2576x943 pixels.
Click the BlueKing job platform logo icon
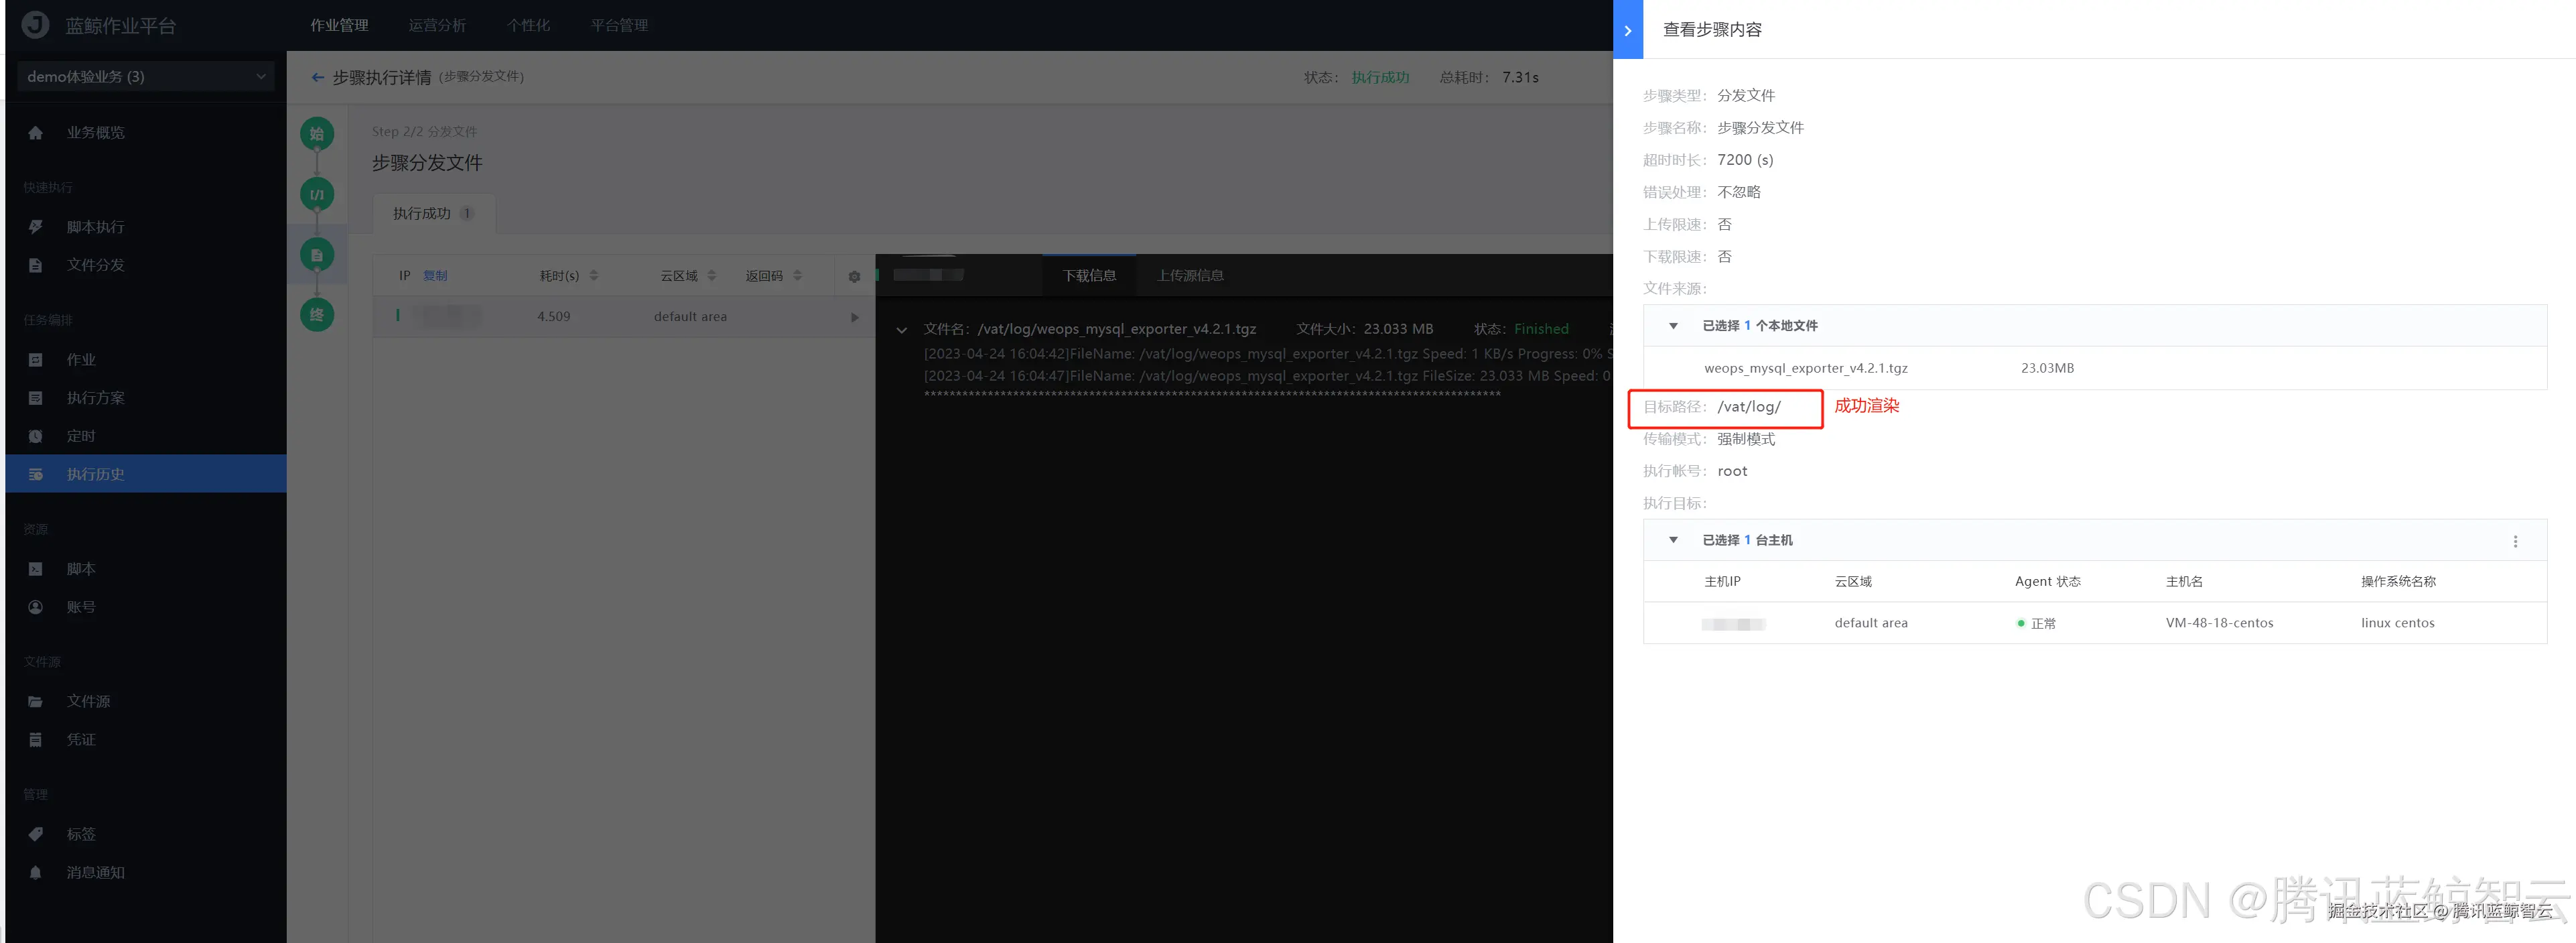pyautogui.click(x=36, y=25)
